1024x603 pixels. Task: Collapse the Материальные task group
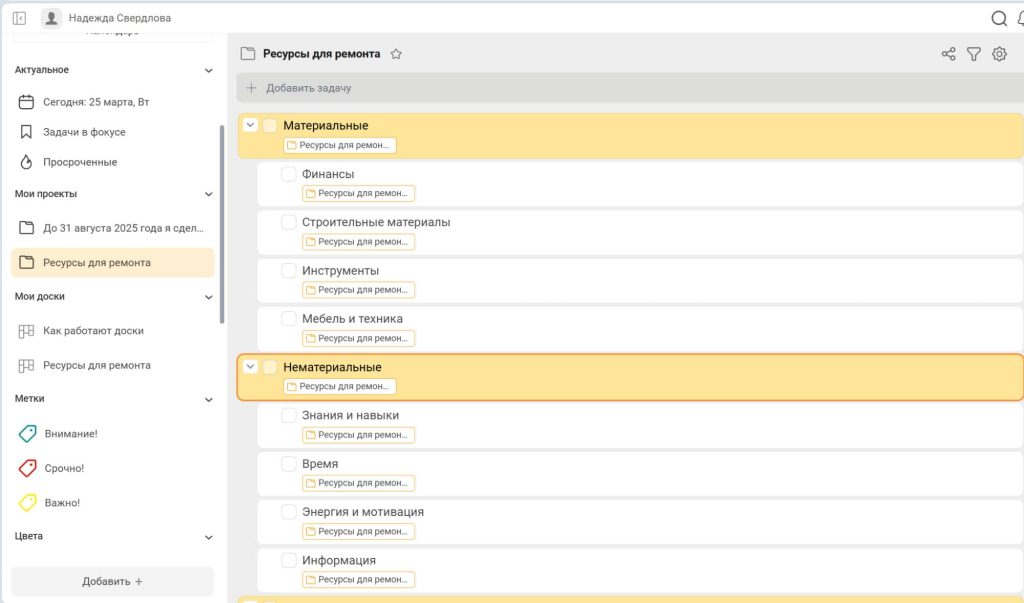click(x=251, y=125)
